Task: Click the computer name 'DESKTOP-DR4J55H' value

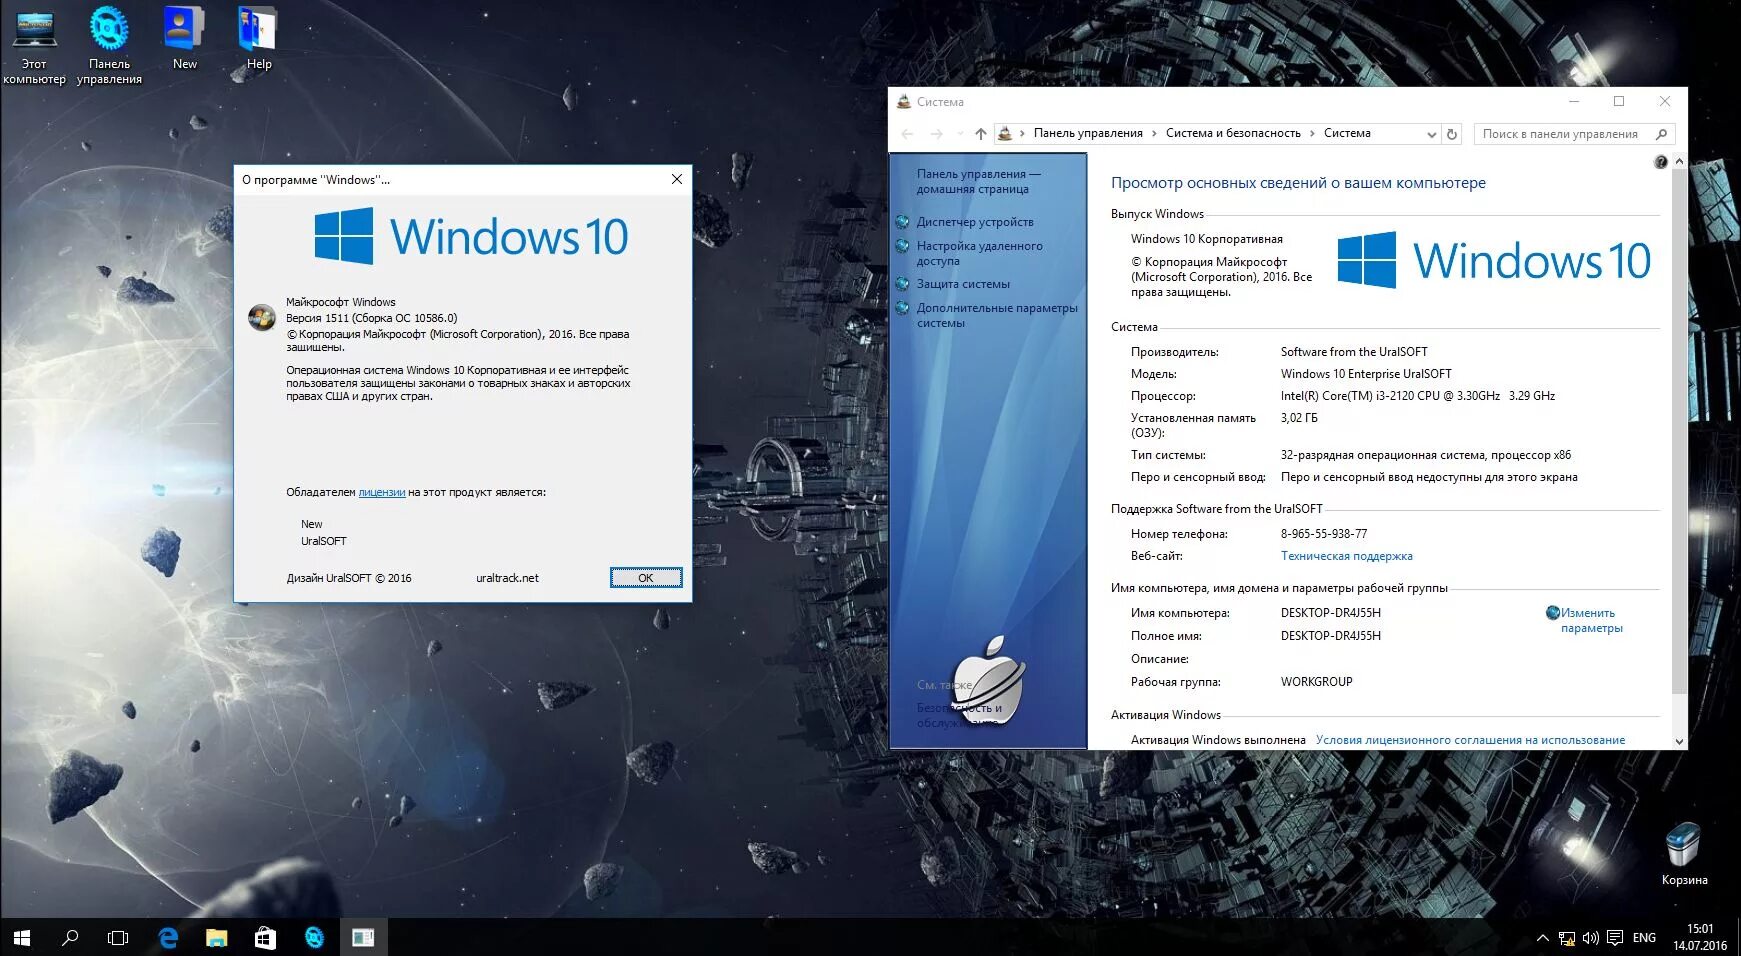Action: [x=1330, y=613]
